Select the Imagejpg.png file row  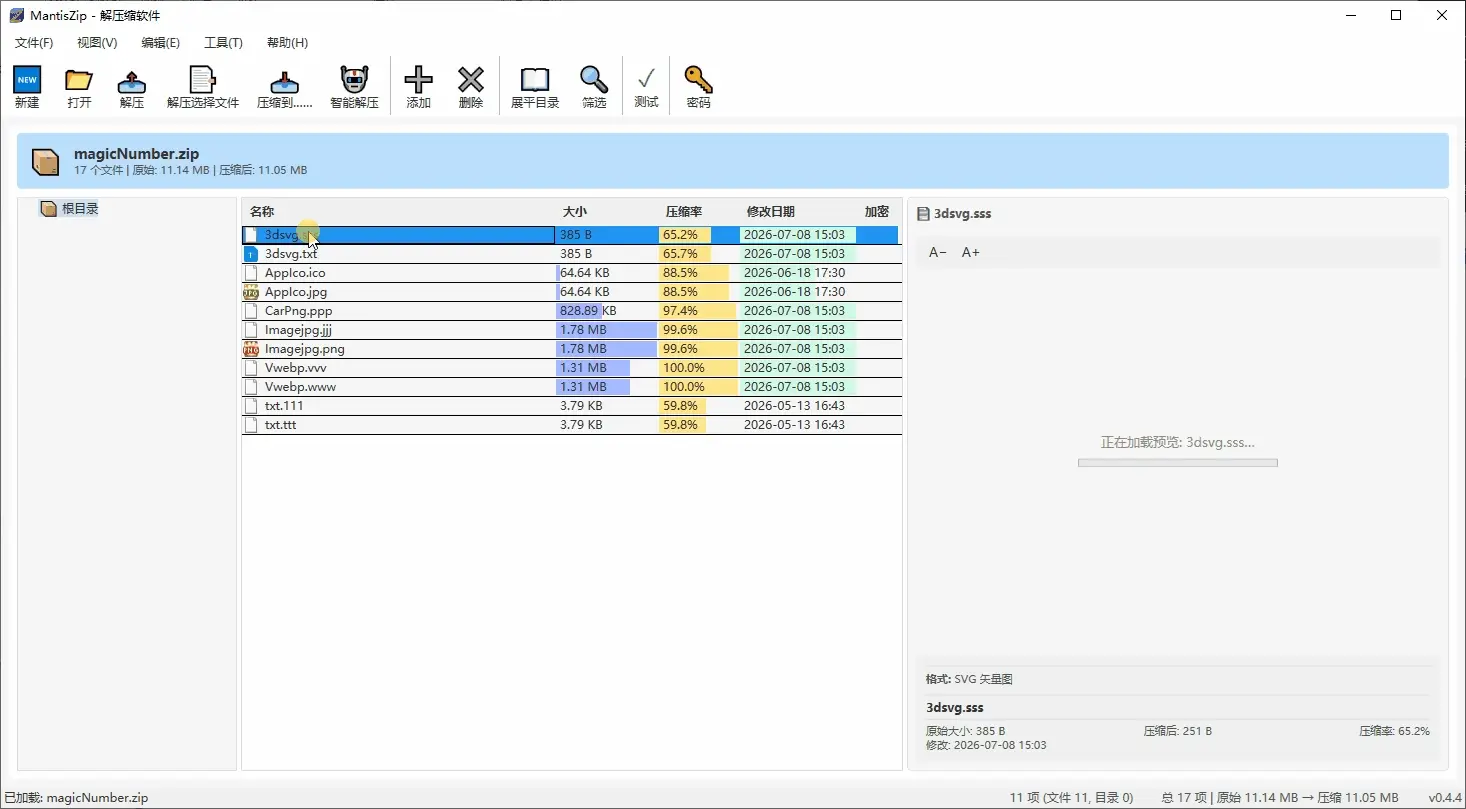pyautogui.click(x=571, y=349)
